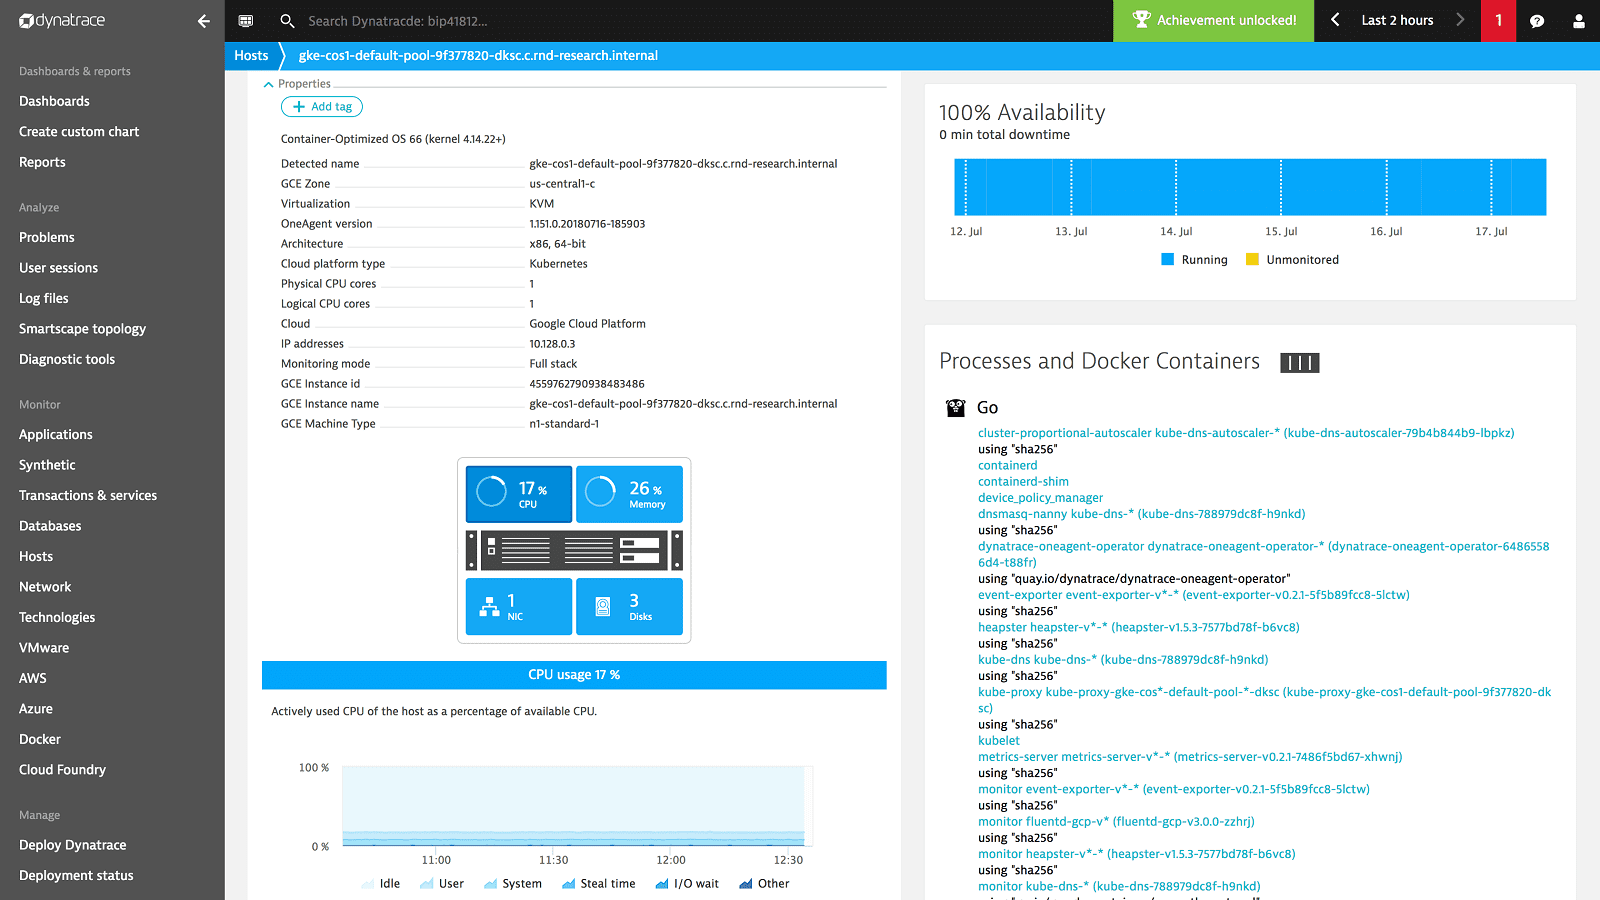Click the Add tag button
The height and width of the screenshot is (900, 1600).
tap(322, 107)
